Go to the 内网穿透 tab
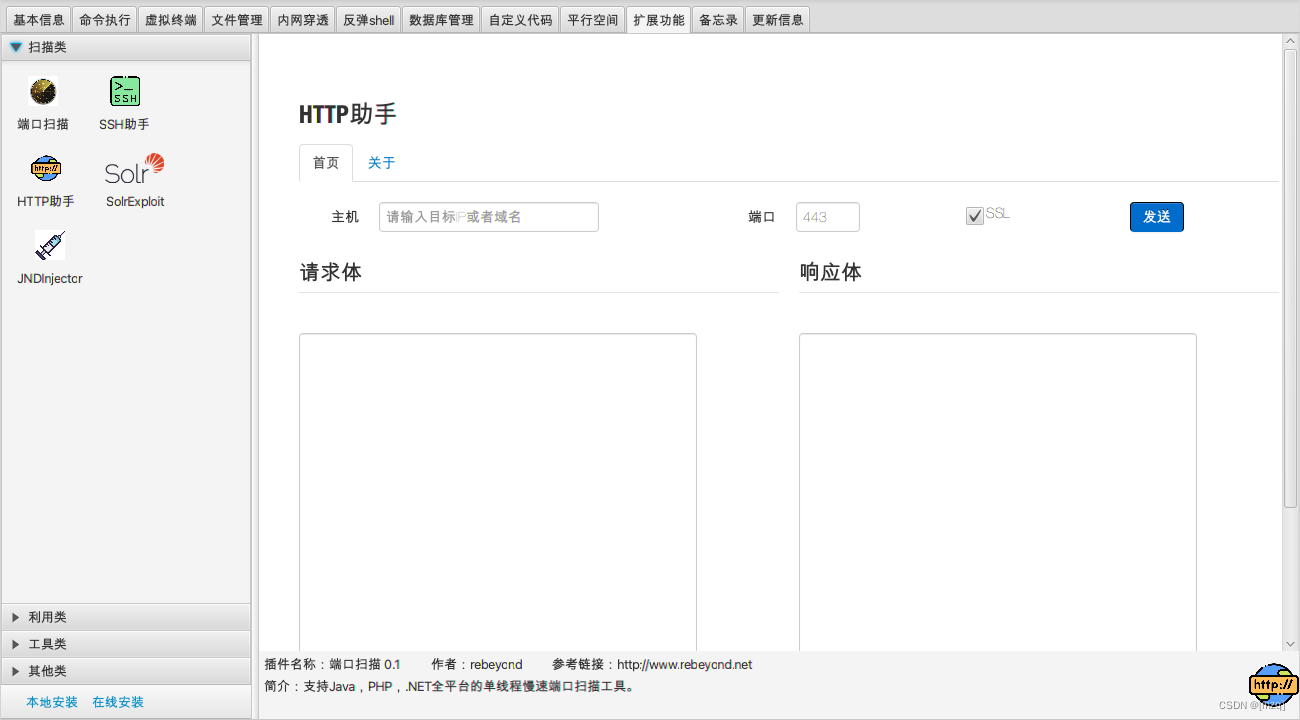The width and height of the screenshot is (1300, 720). point(303,20)
